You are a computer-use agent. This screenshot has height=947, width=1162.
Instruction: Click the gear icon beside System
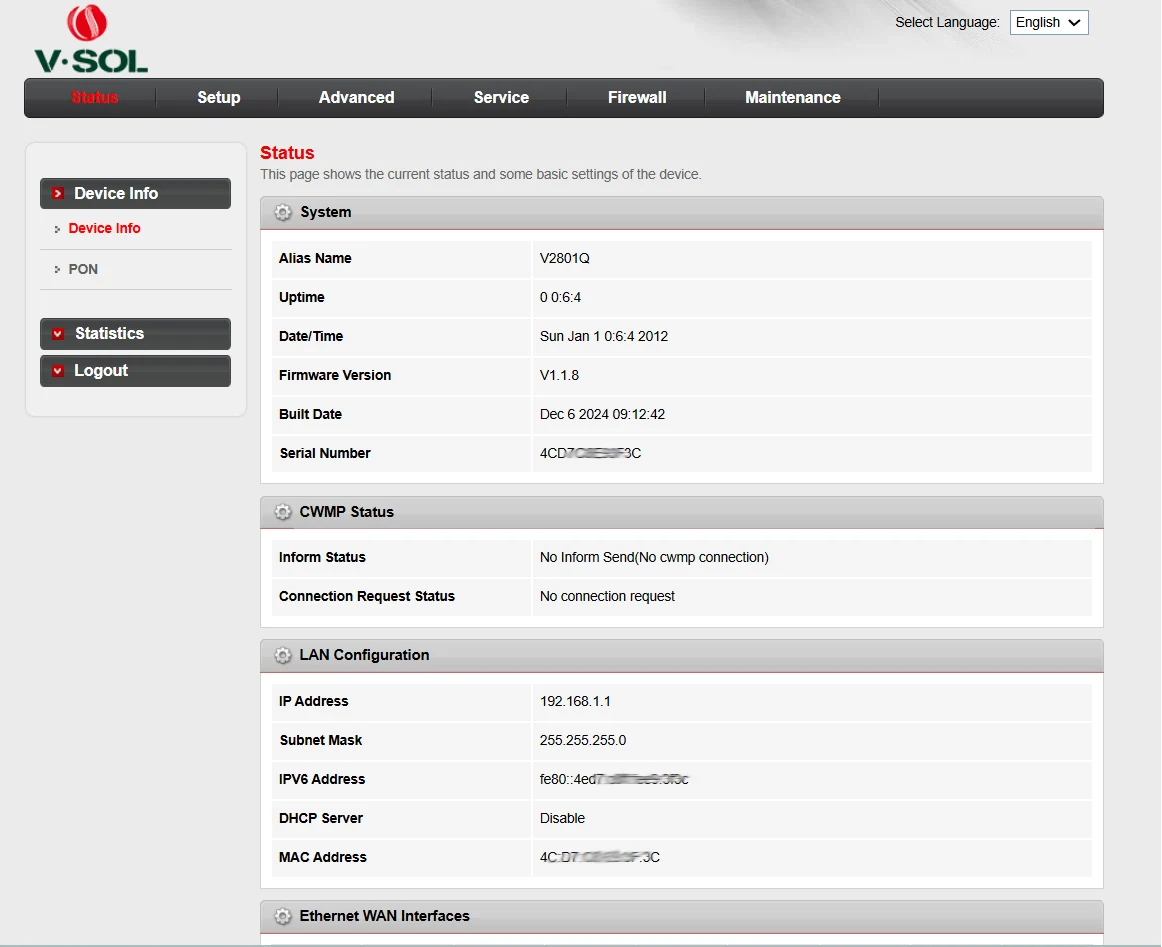point(283,213)
